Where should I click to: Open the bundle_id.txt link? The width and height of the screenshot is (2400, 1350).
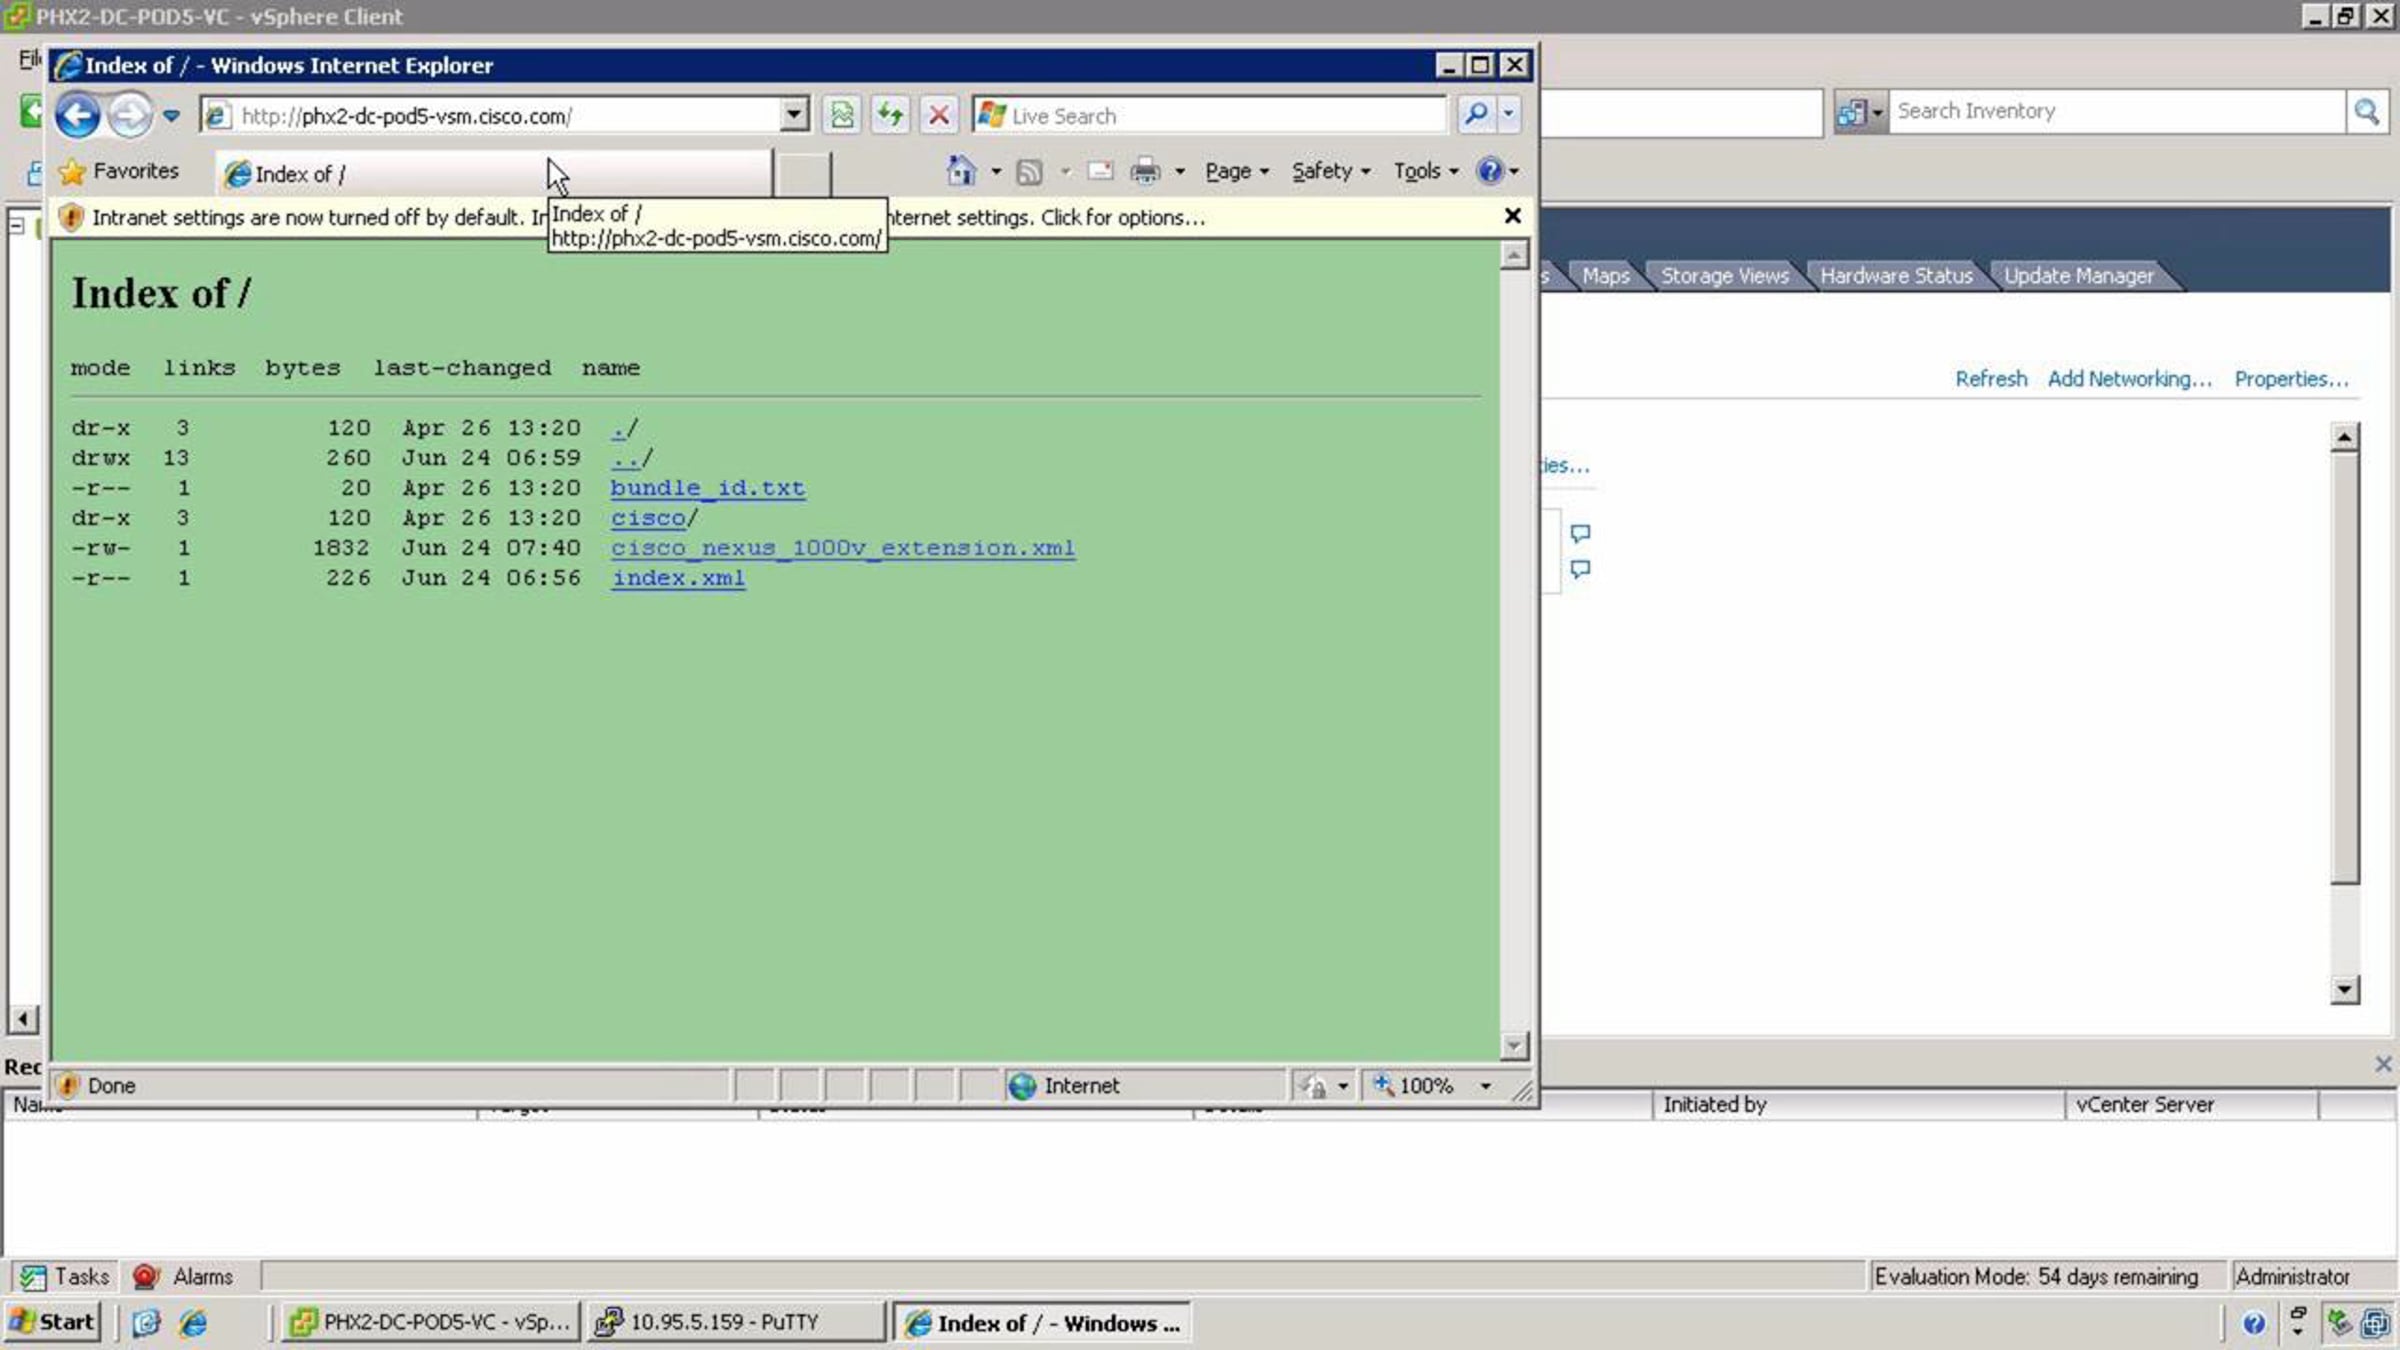tap(707, 488)
